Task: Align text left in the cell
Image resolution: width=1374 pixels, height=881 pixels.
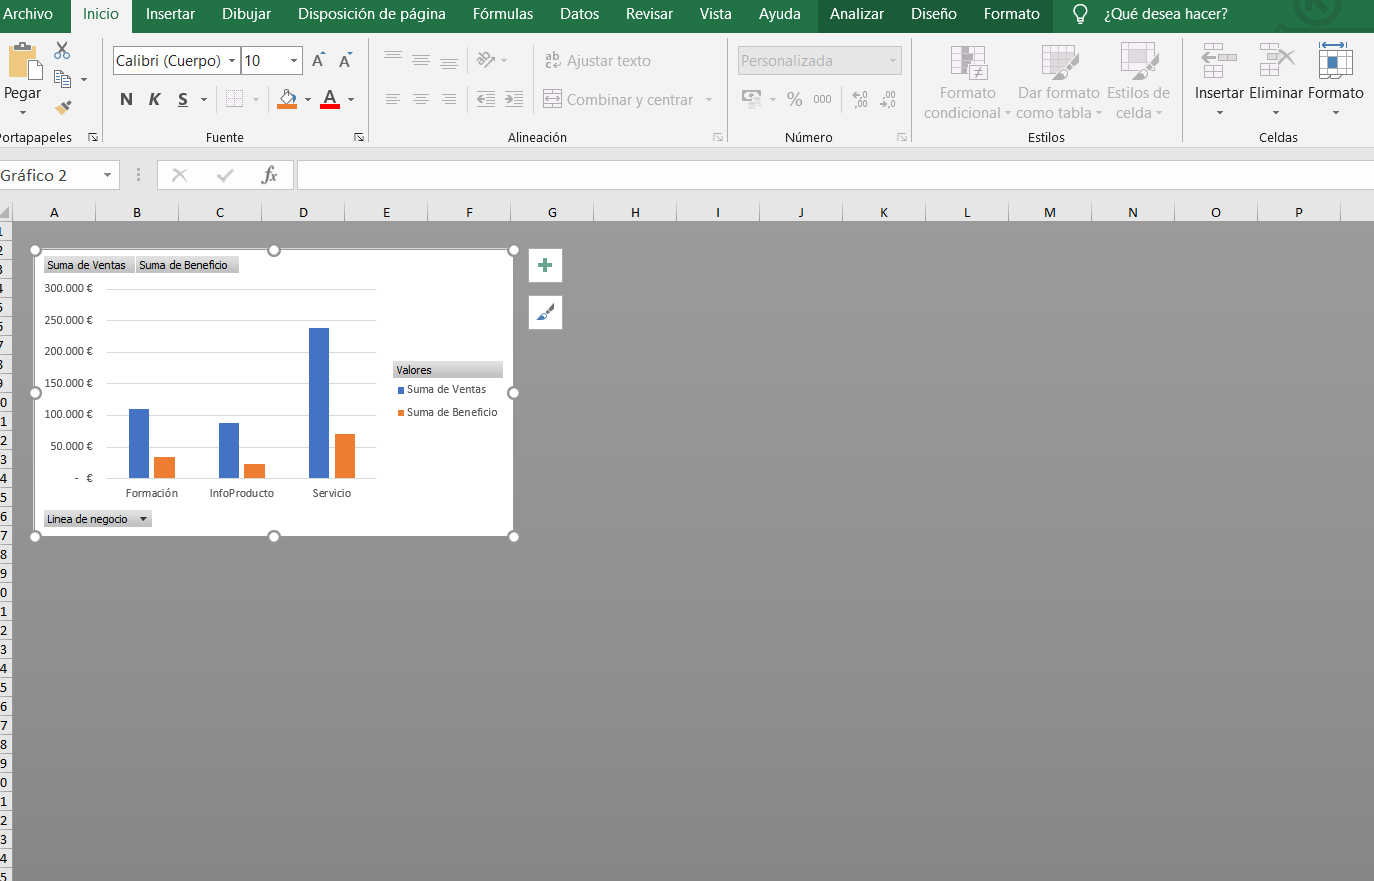Action: 393,99
